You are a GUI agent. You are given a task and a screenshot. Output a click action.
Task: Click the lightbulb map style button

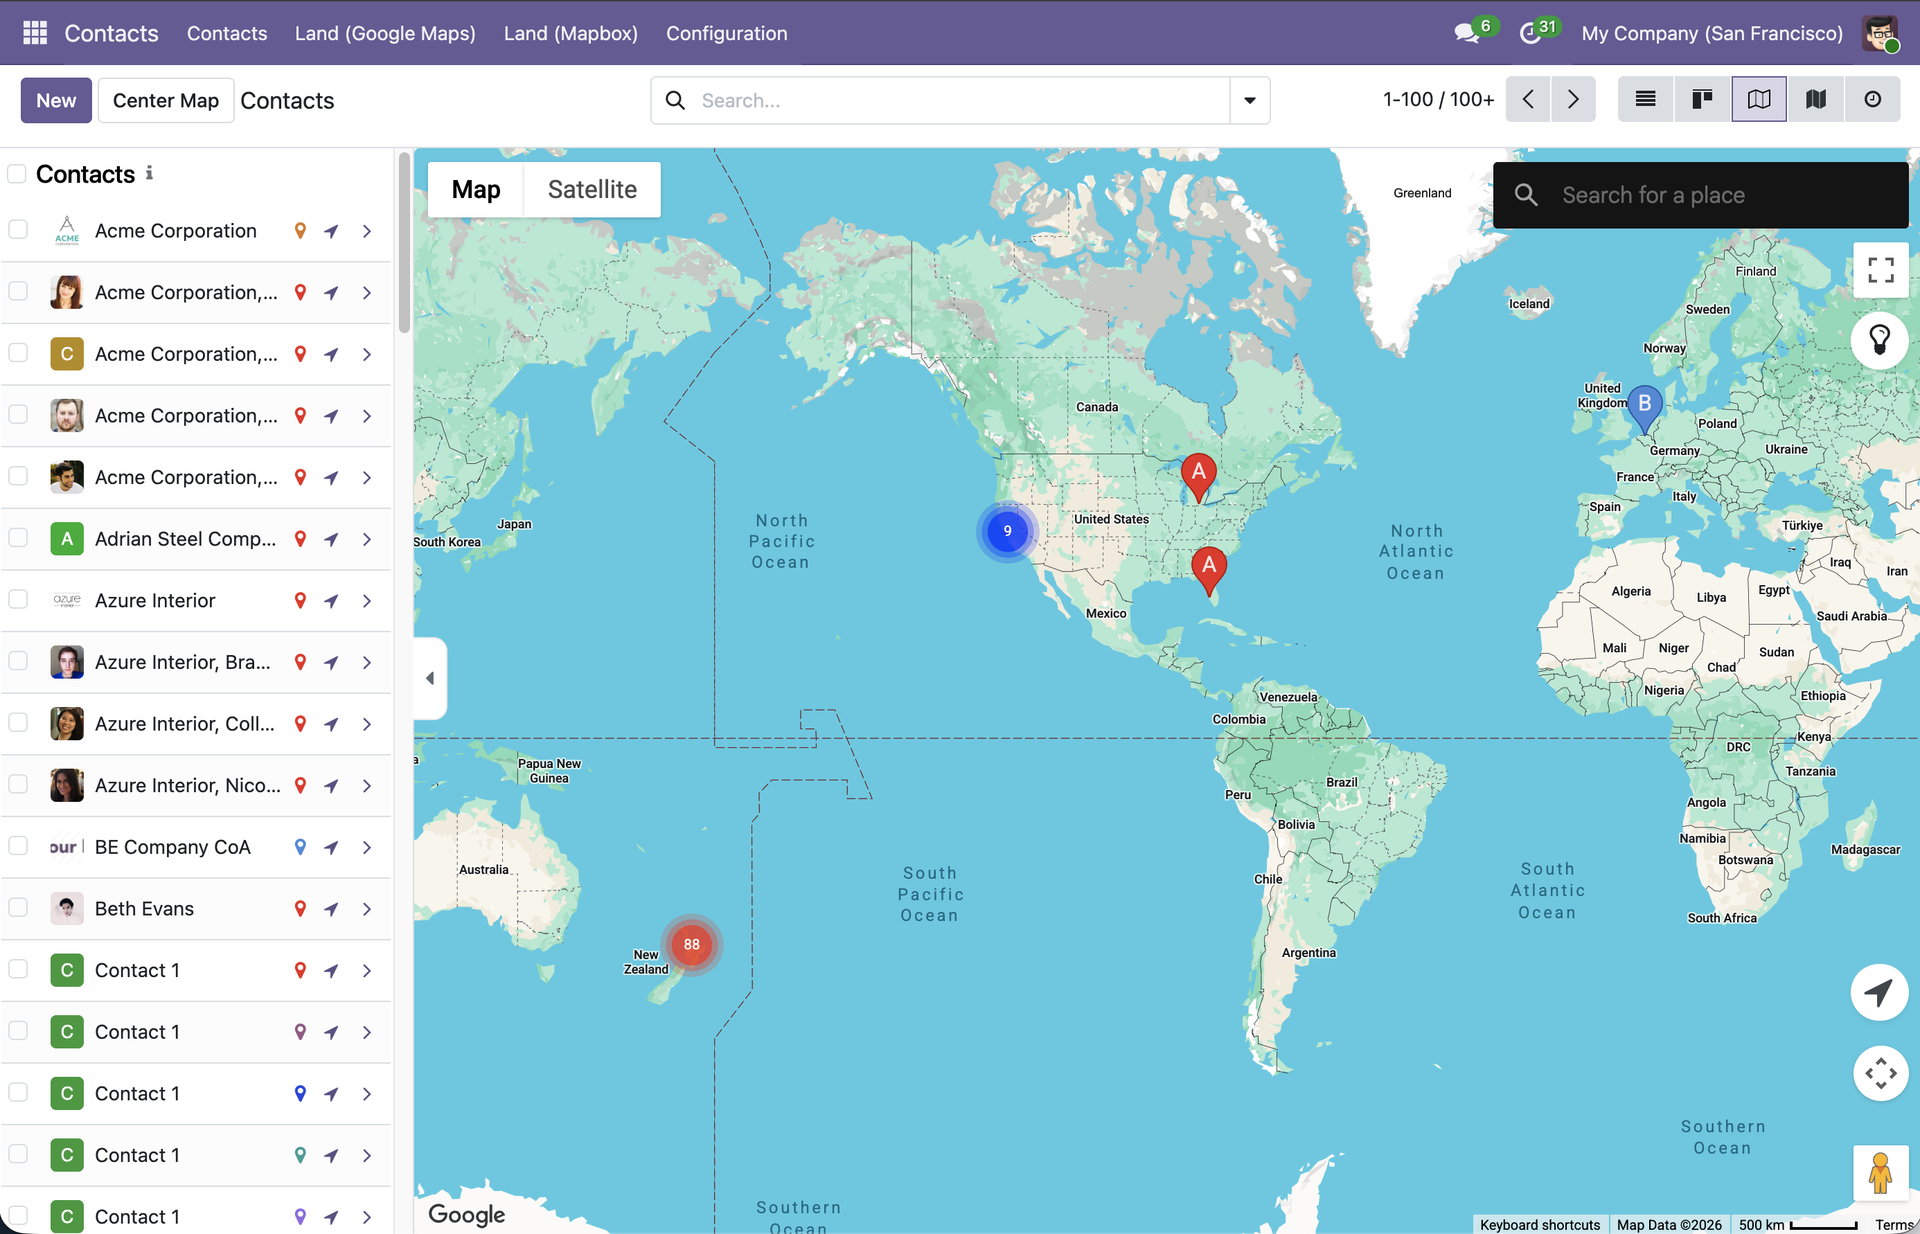coord(1880,341)
